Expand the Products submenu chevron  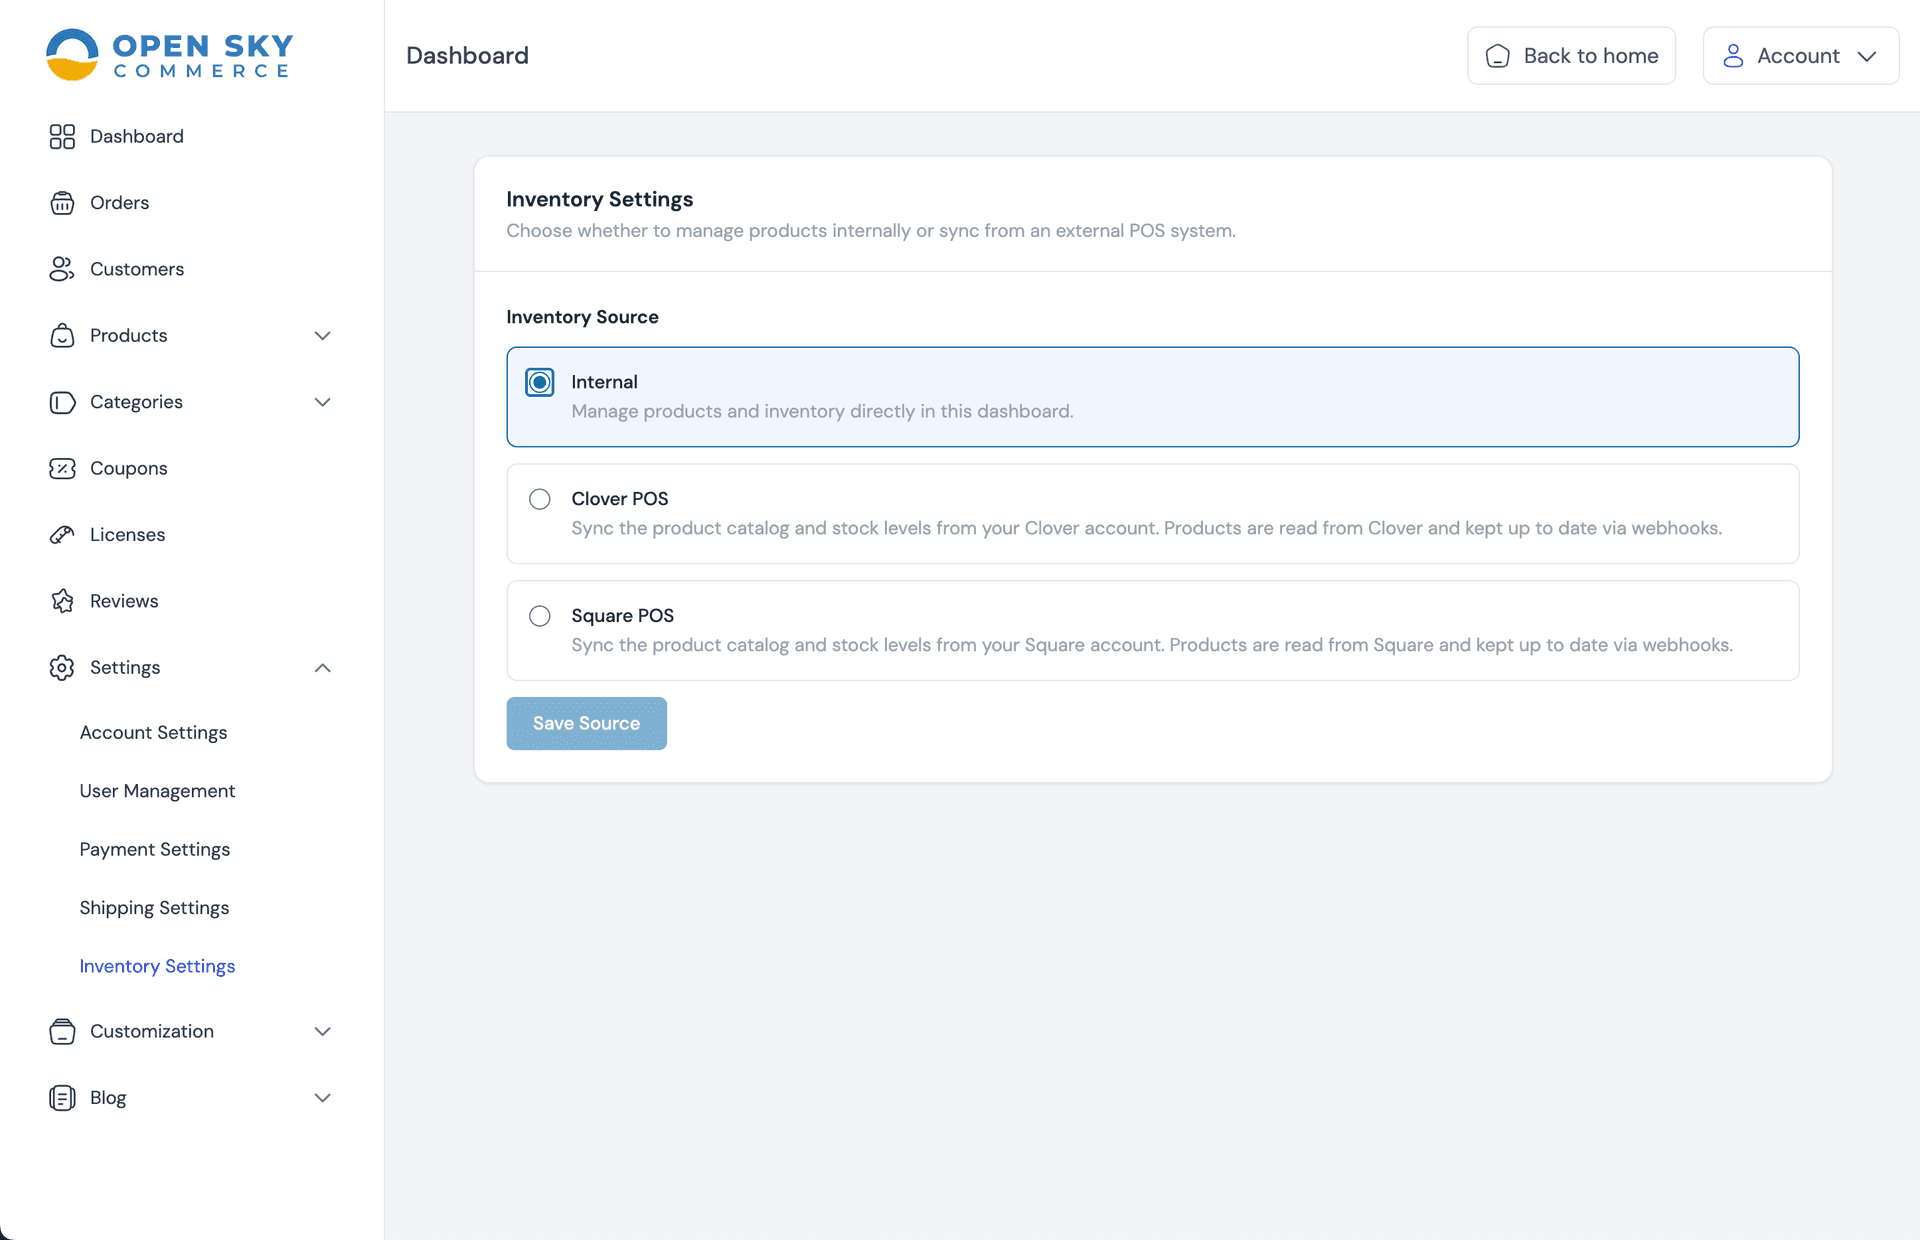[x=322, y=336]
